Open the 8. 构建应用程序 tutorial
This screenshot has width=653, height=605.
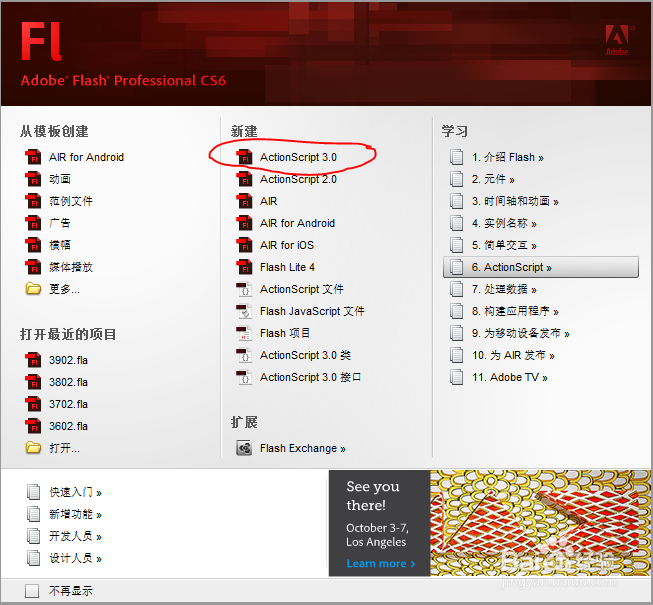click(515, 311)
